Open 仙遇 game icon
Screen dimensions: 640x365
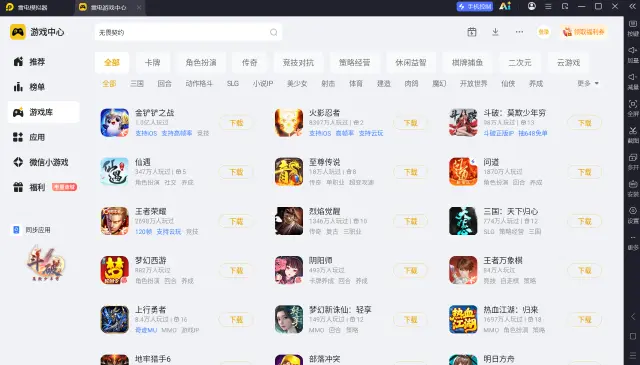[x=115, y=172]
